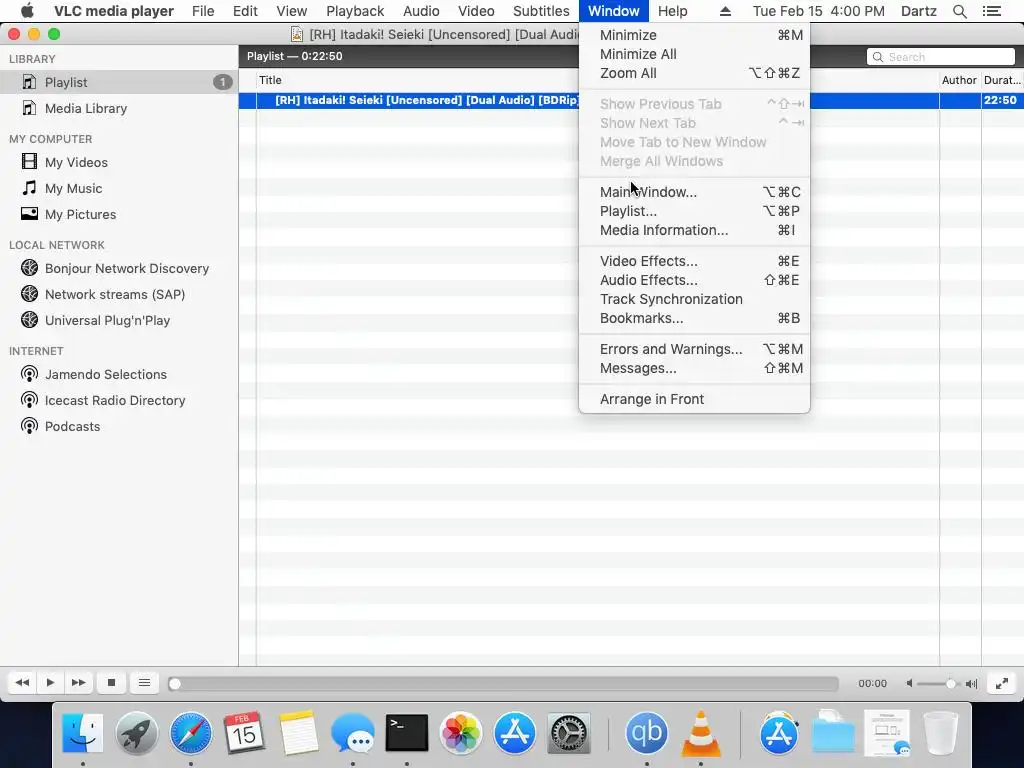Click the eject icon in menu bar
The height and width of the screenshot is (768, 1024).
726,11
